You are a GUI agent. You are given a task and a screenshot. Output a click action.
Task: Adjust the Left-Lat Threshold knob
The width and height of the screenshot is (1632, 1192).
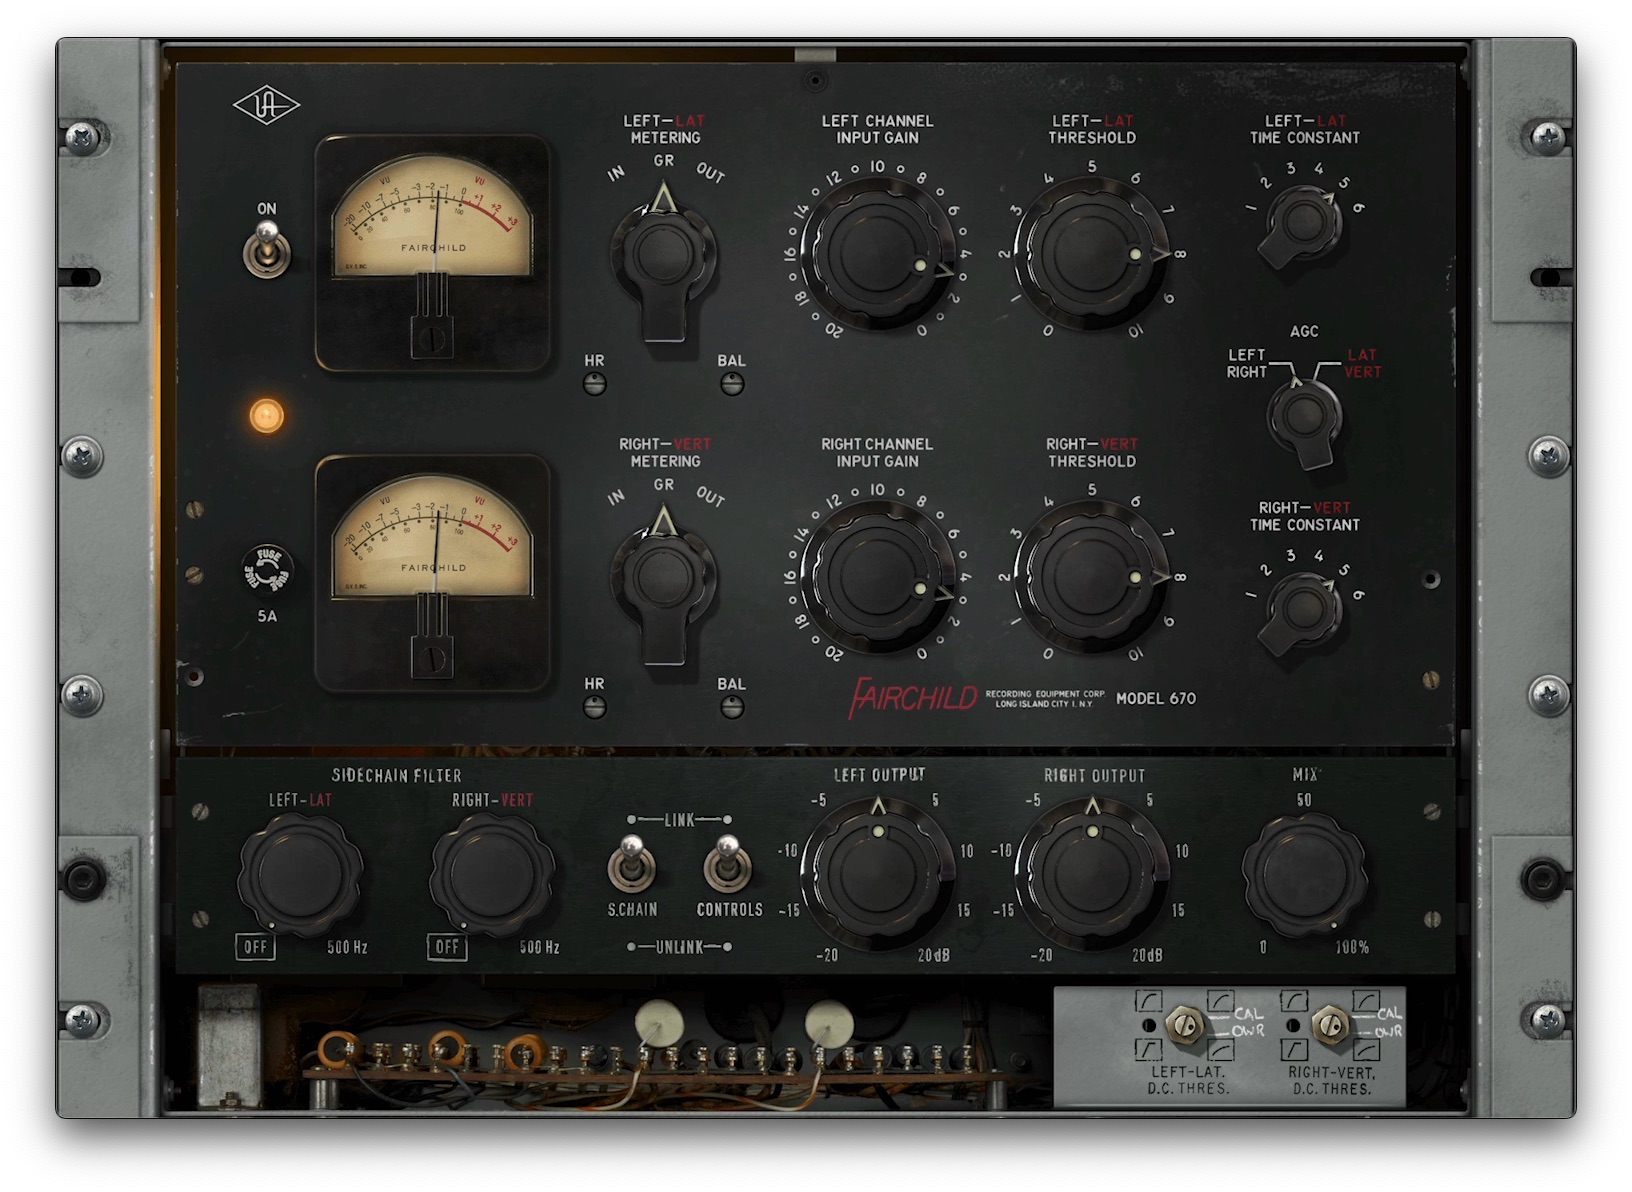click(x=1091, y=255)
